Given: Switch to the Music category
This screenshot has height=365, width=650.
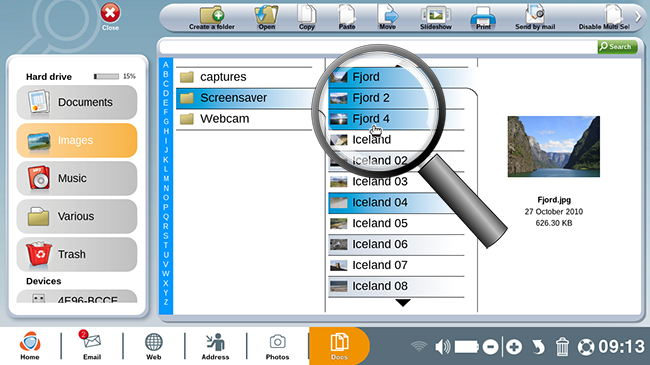Looking at the screenshot, I should point(77,178).
